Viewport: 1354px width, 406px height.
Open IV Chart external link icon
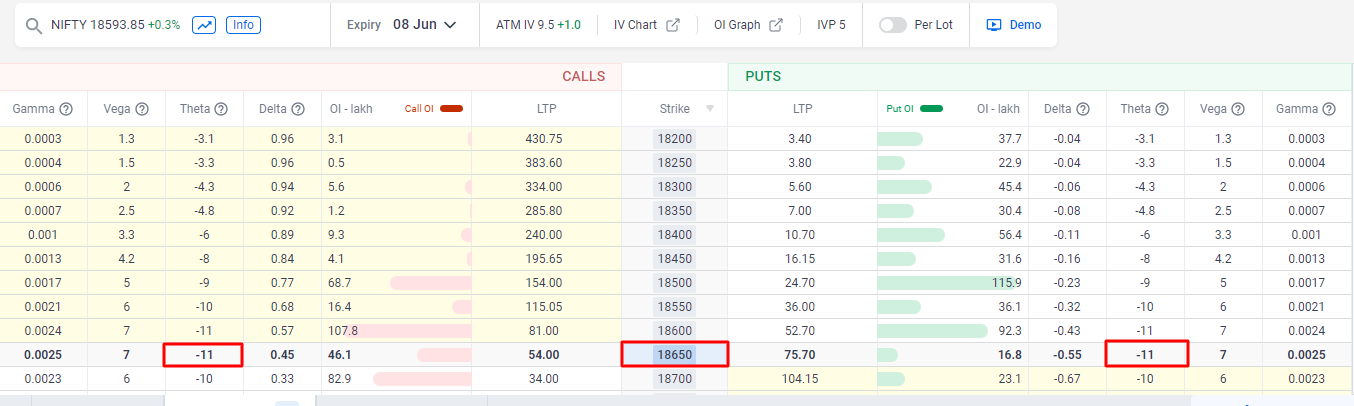click(x=673, y=25)
